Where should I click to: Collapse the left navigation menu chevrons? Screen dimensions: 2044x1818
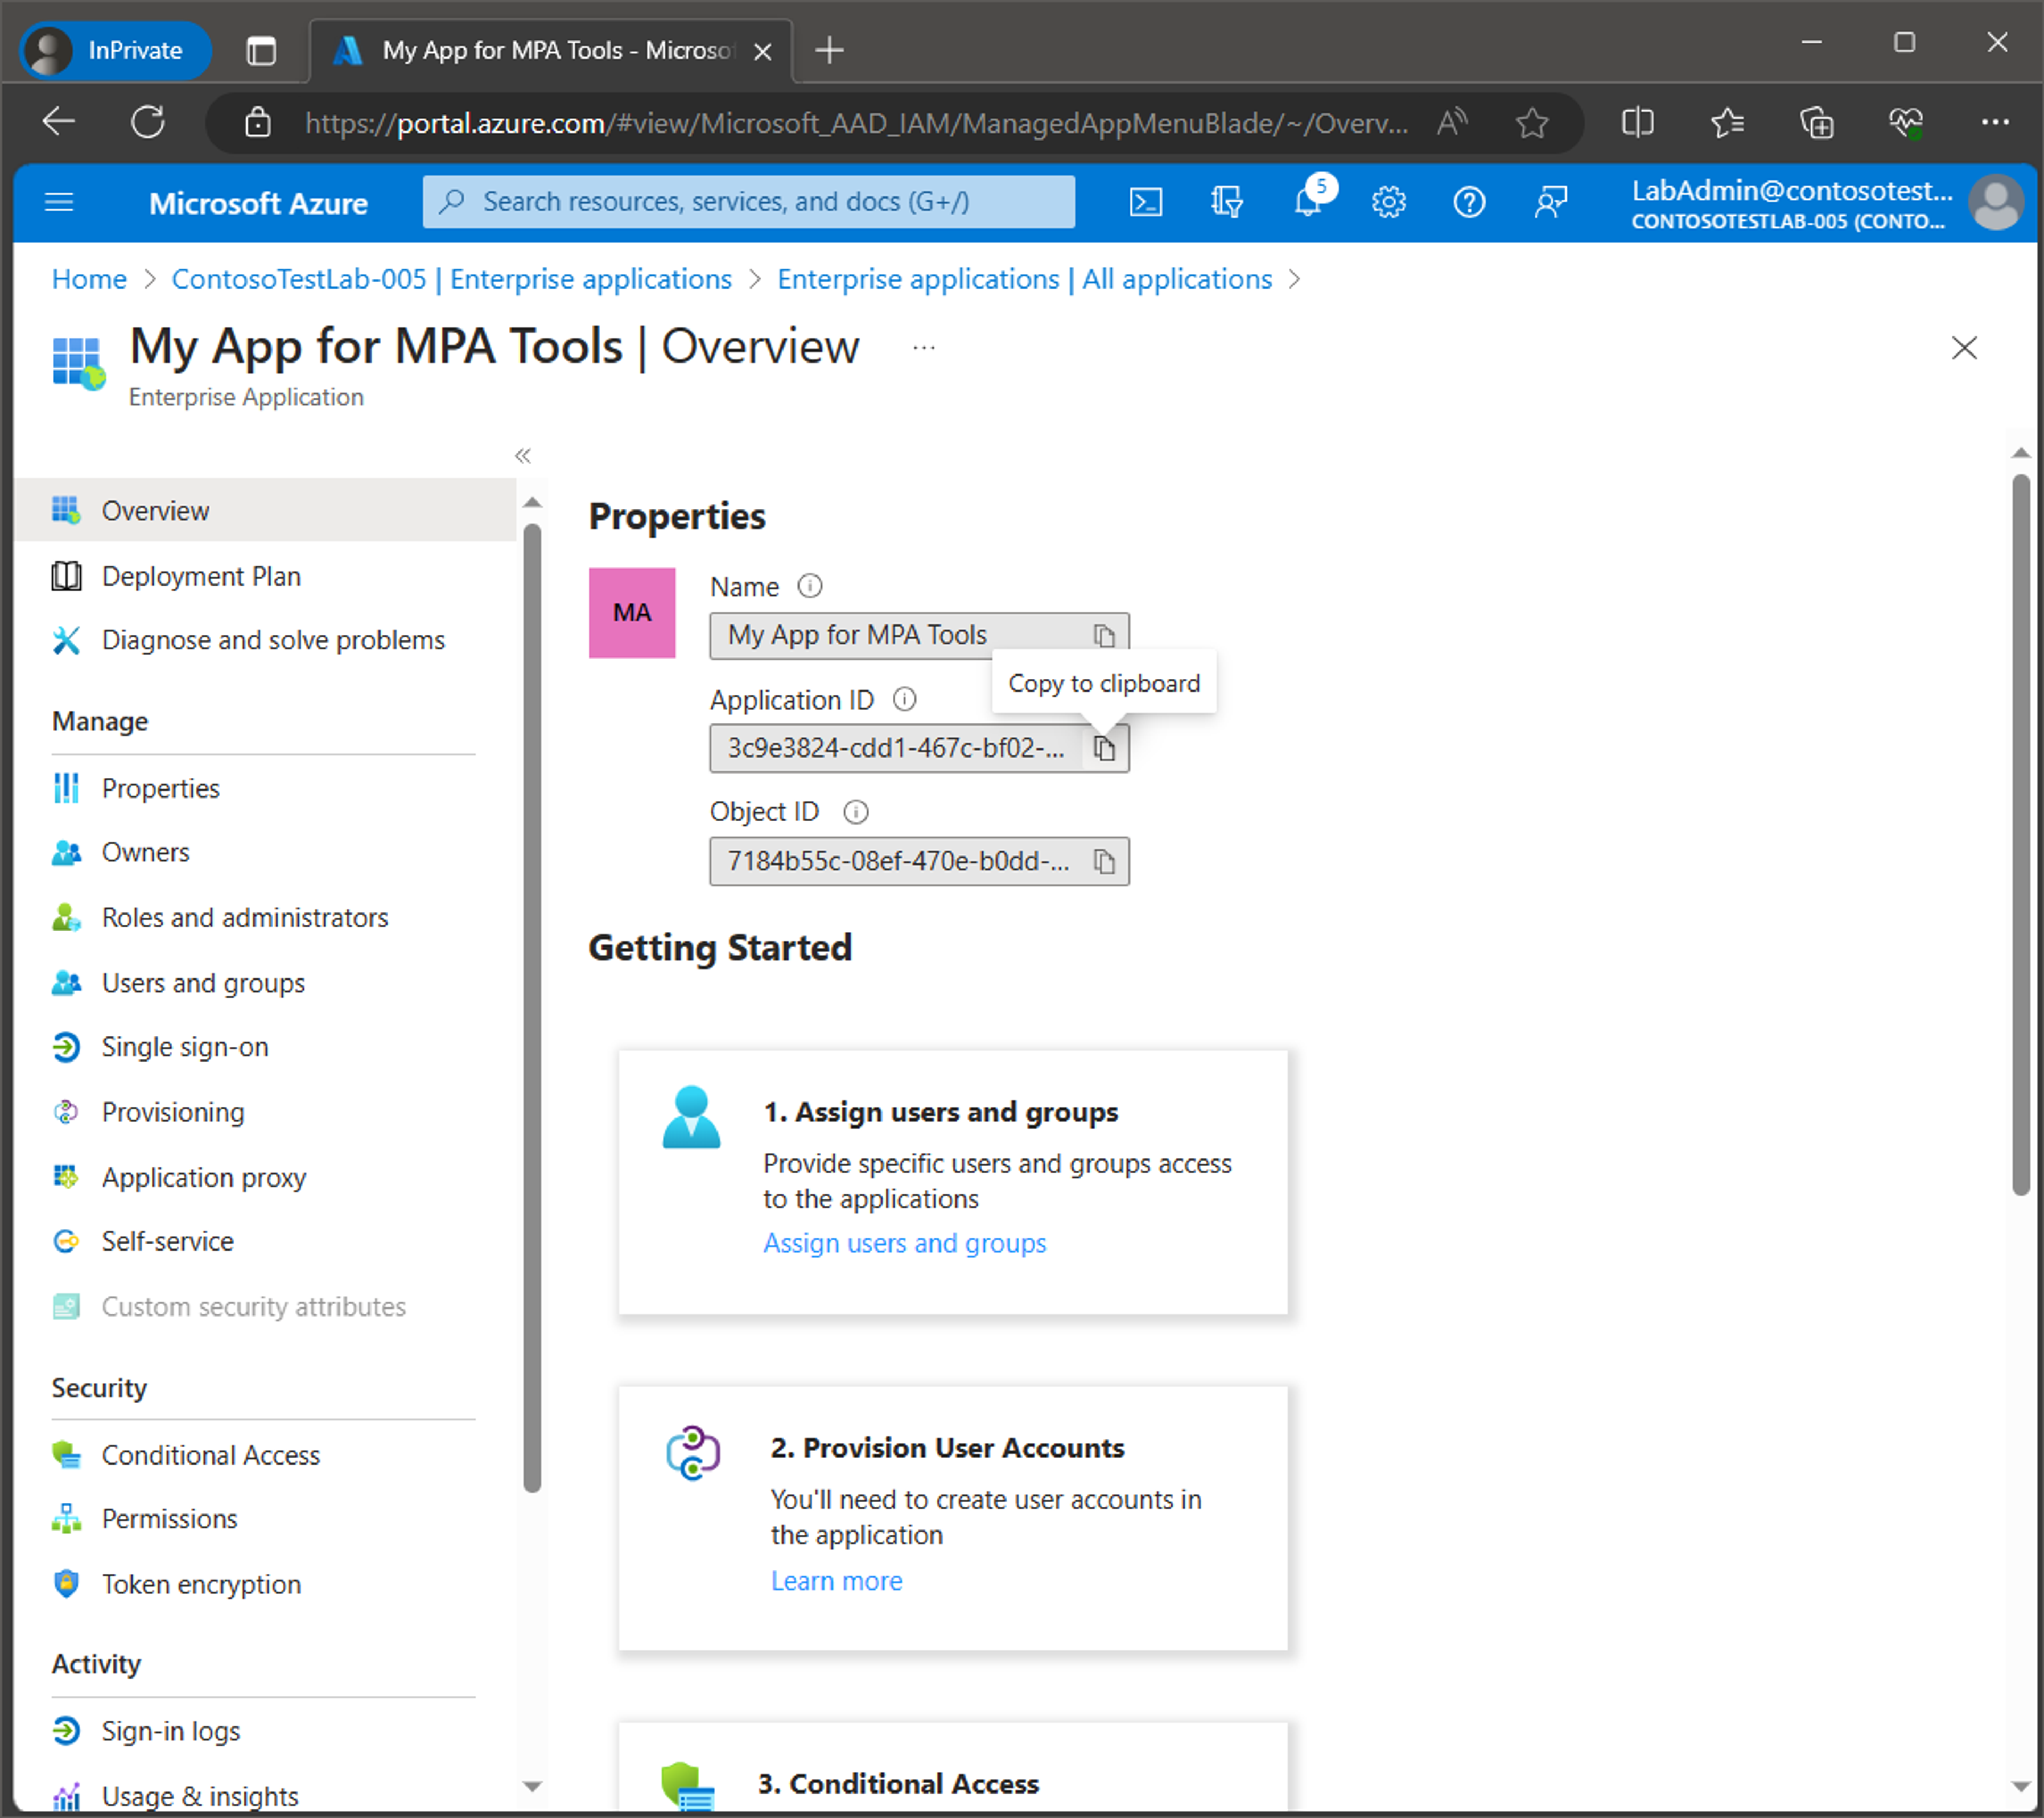[522, 456]
